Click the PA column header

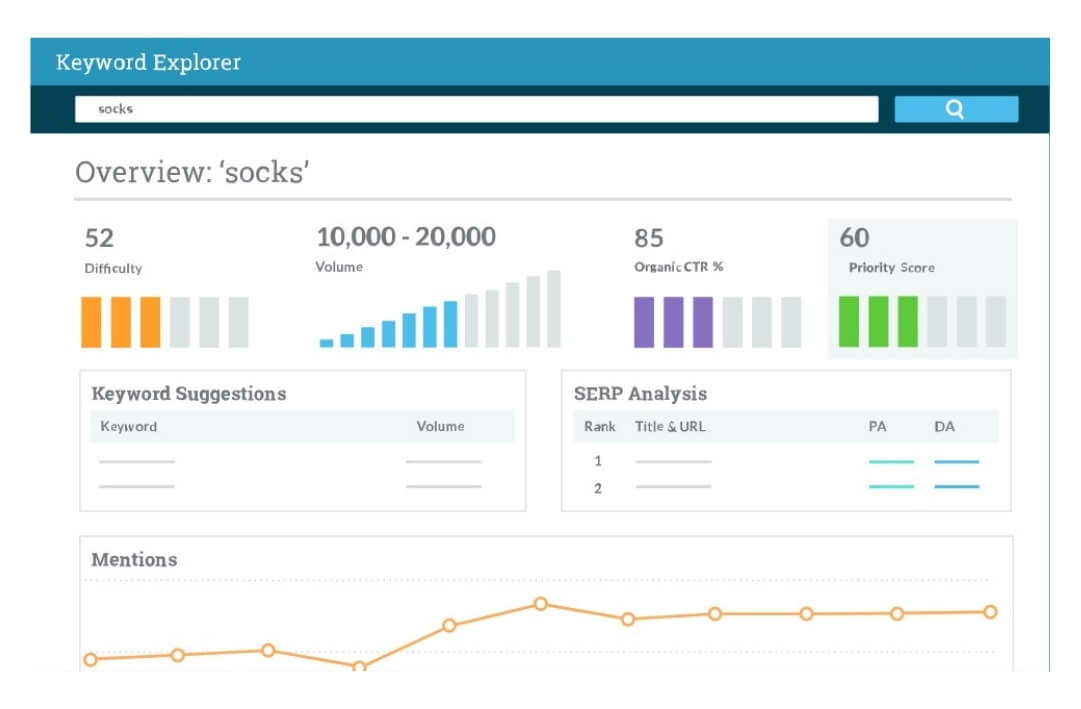pos(878,426)
